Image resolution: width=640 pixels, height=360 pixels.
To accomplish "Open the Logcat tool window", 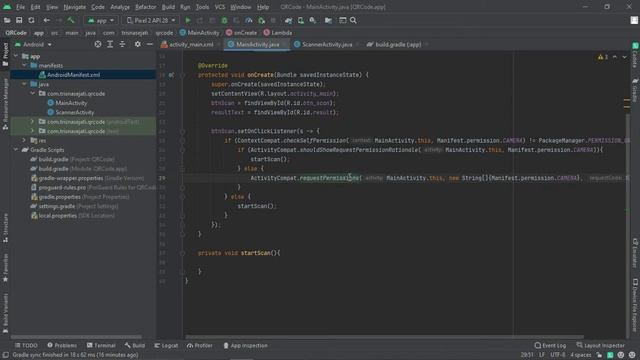I will (x=166, y=345).
